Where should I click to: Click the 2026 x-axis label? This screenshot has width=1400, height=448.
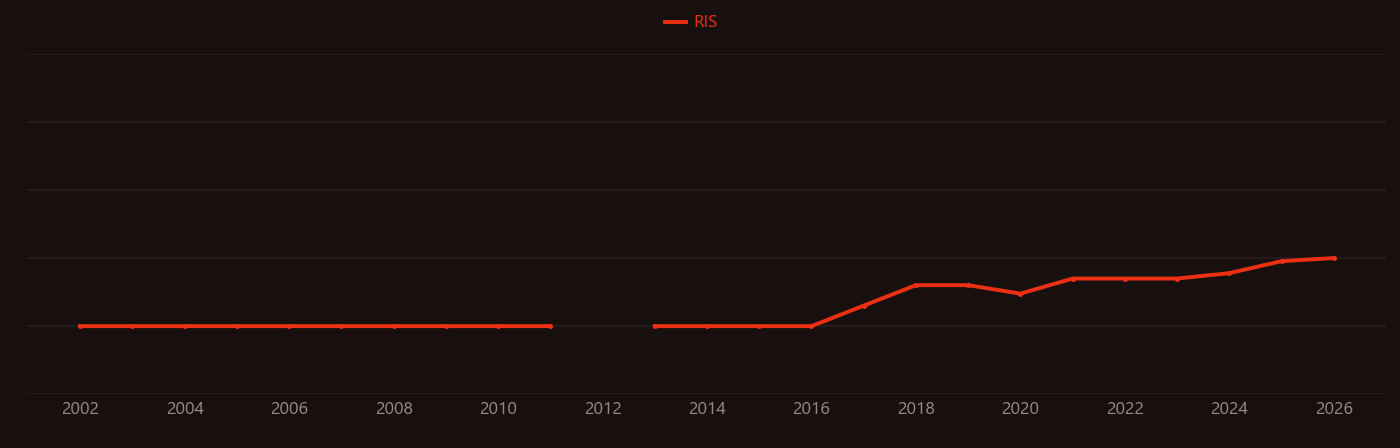[x=1334, y=408]
